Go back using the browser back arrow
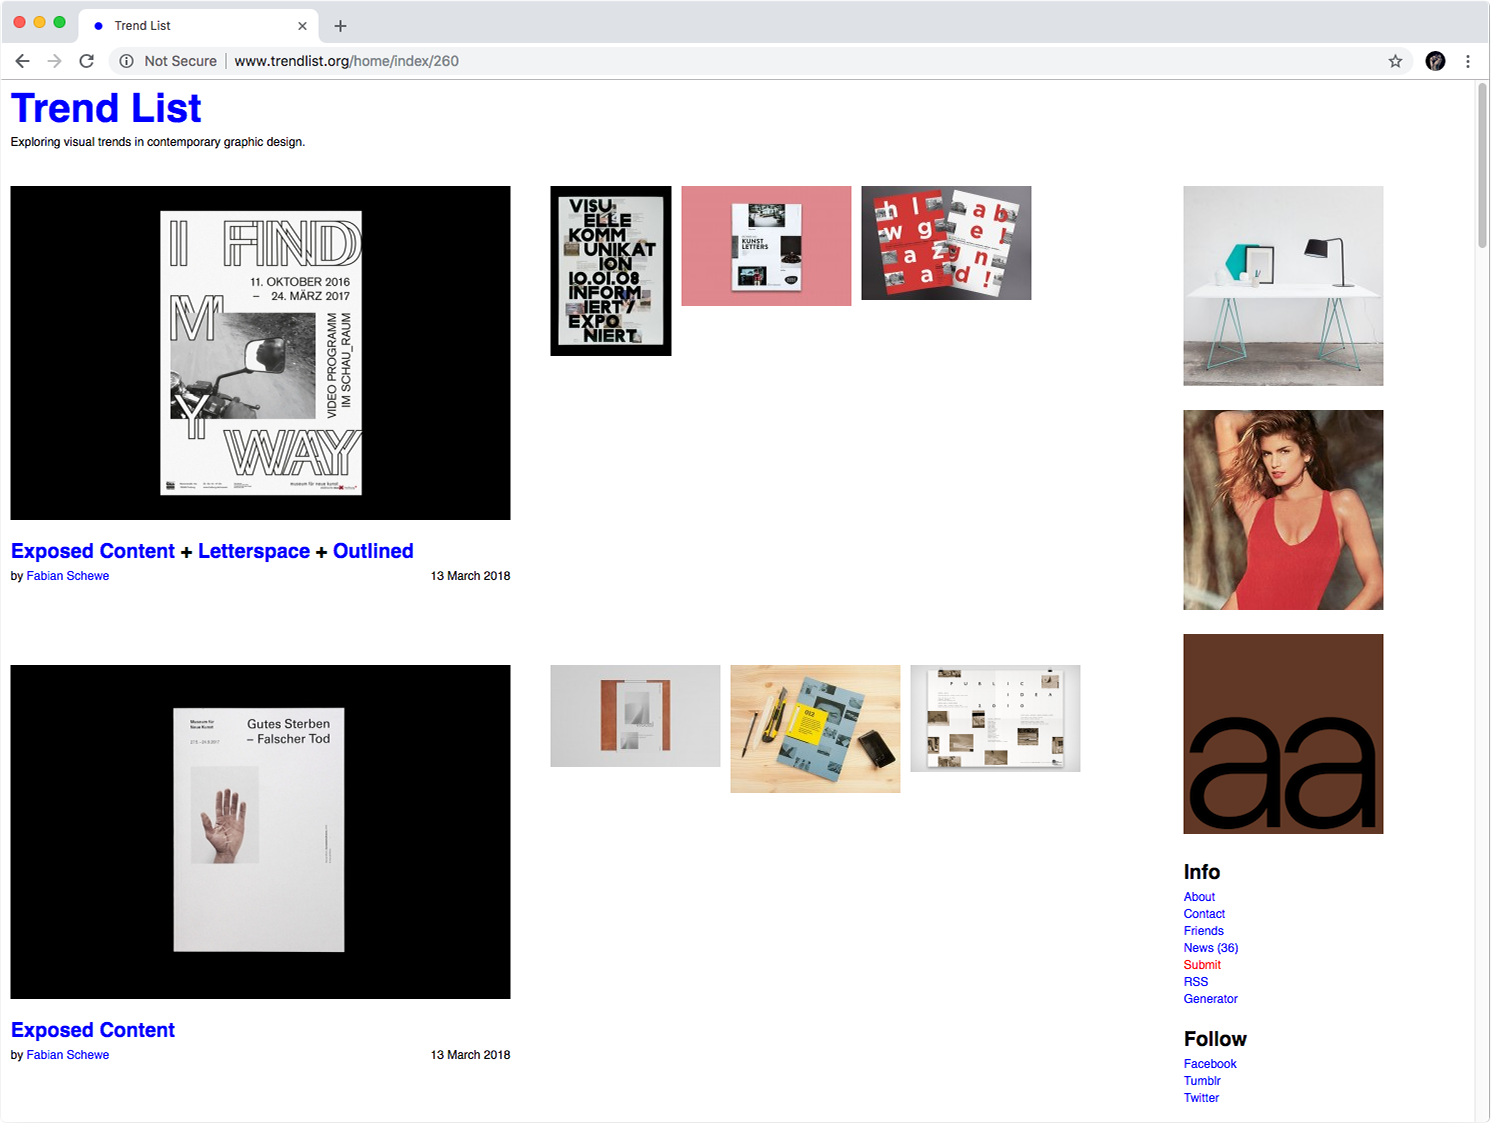The height and width of the screenshot is (1123, 1491). click(x=22, y=61)
